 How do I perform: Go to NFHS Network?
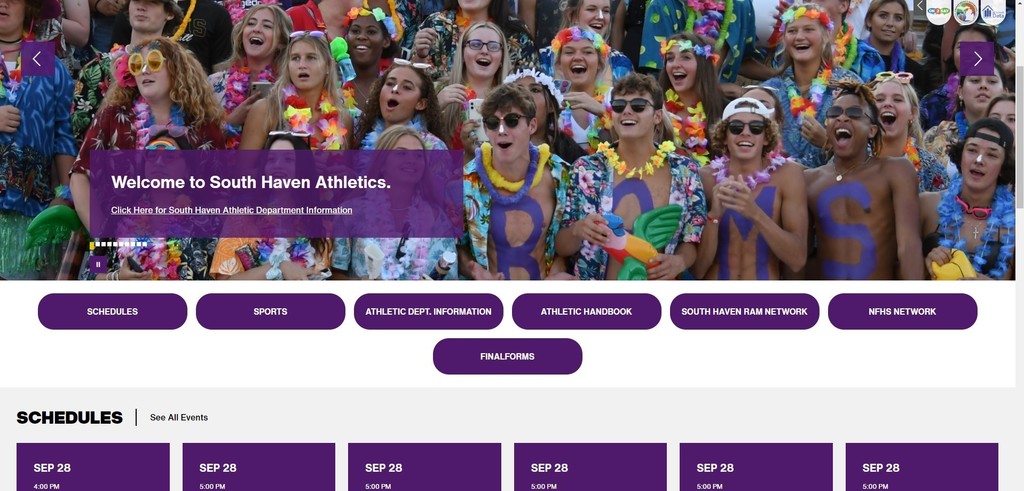903,311
